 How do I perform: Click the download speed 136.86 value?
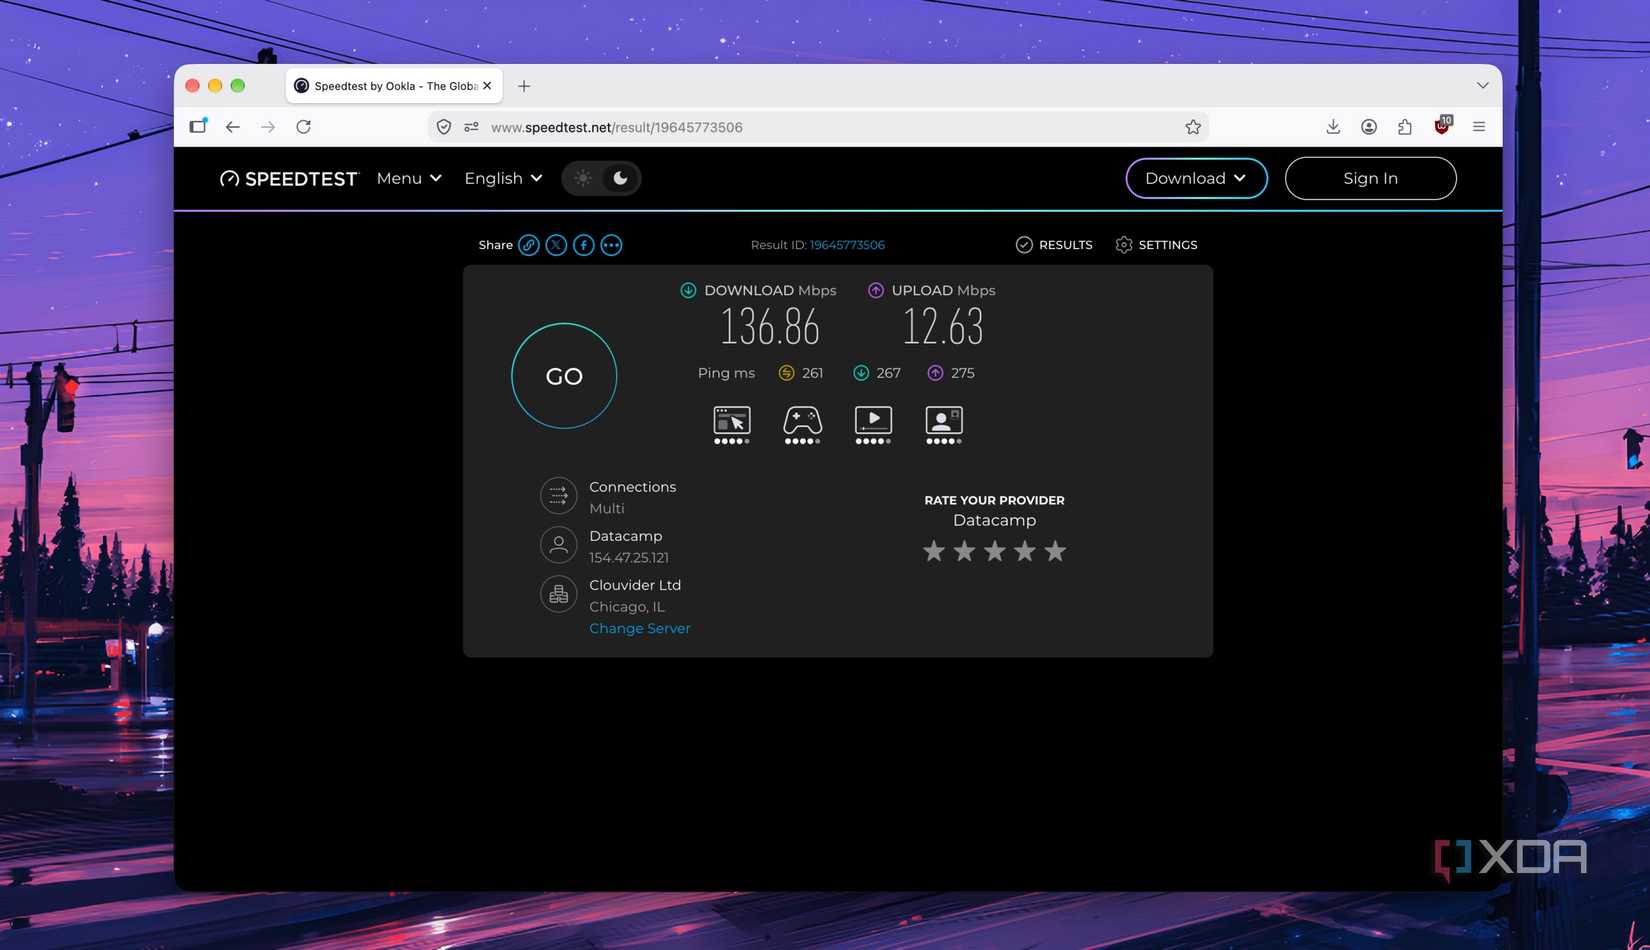click(770, 327)
